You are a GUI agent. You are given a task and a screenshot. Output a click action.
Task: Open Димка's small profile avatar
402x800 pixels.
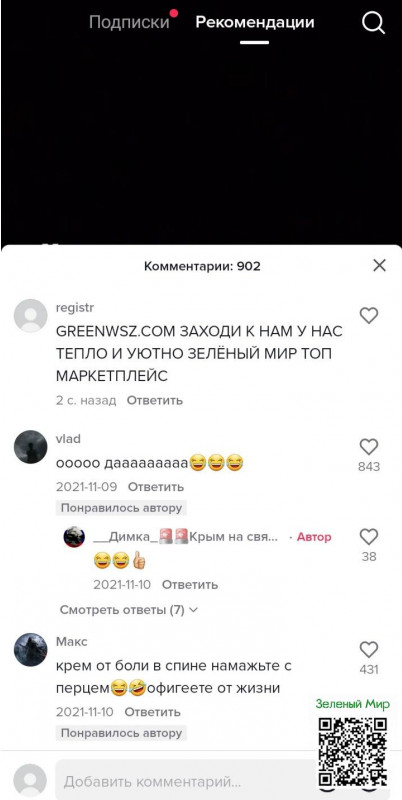[x=74, y=537]
